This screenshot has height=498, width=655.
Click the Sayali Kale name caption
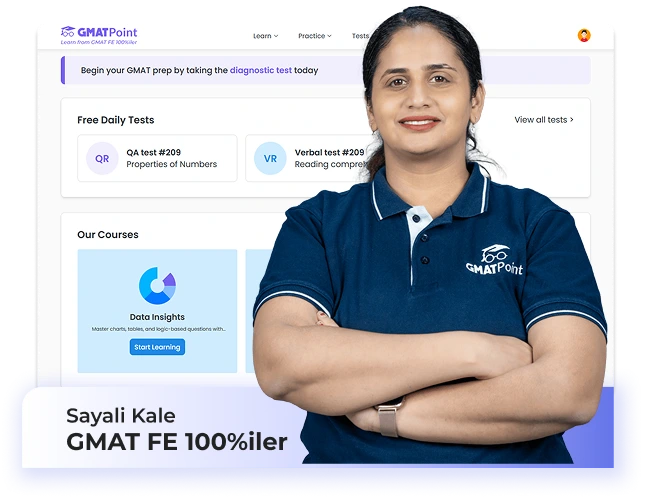(x=121, y=416)
